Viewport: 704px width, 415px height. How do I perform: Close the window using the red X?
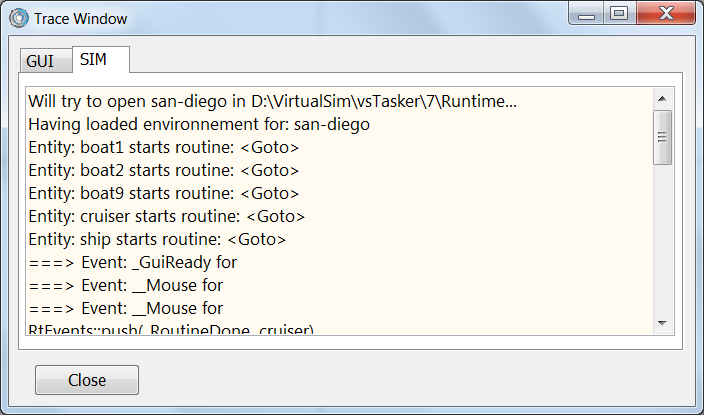[662, 13]
